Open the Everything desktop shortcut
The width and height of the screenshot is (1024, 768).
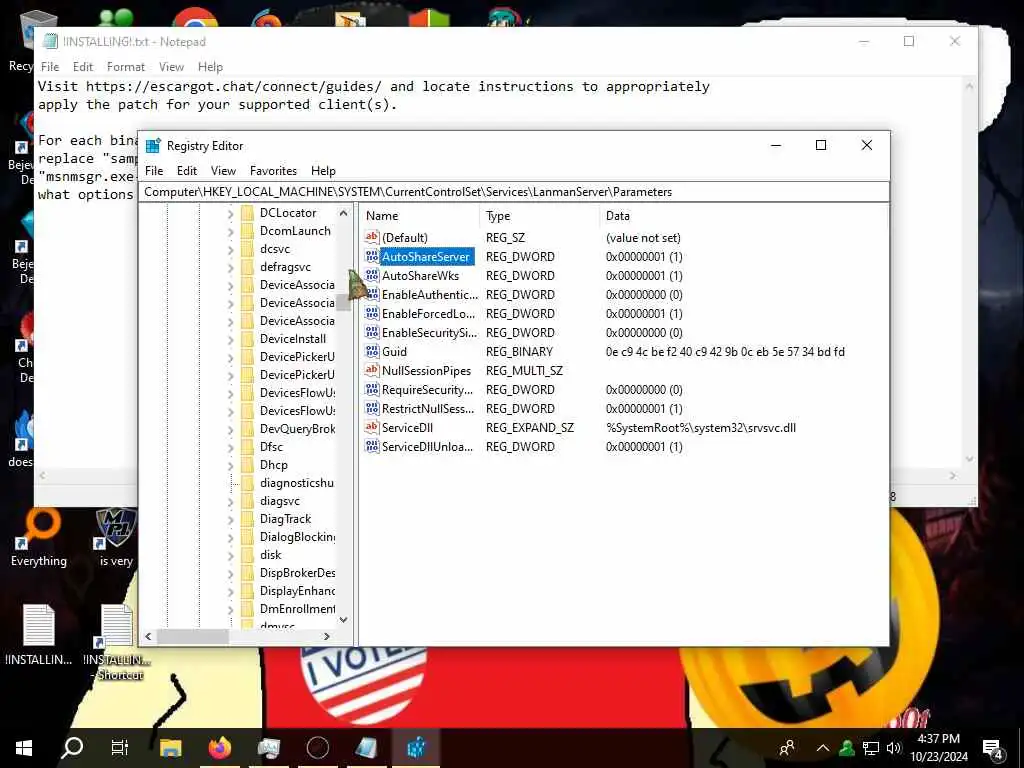pyautogui.click(x=39, y=538)
